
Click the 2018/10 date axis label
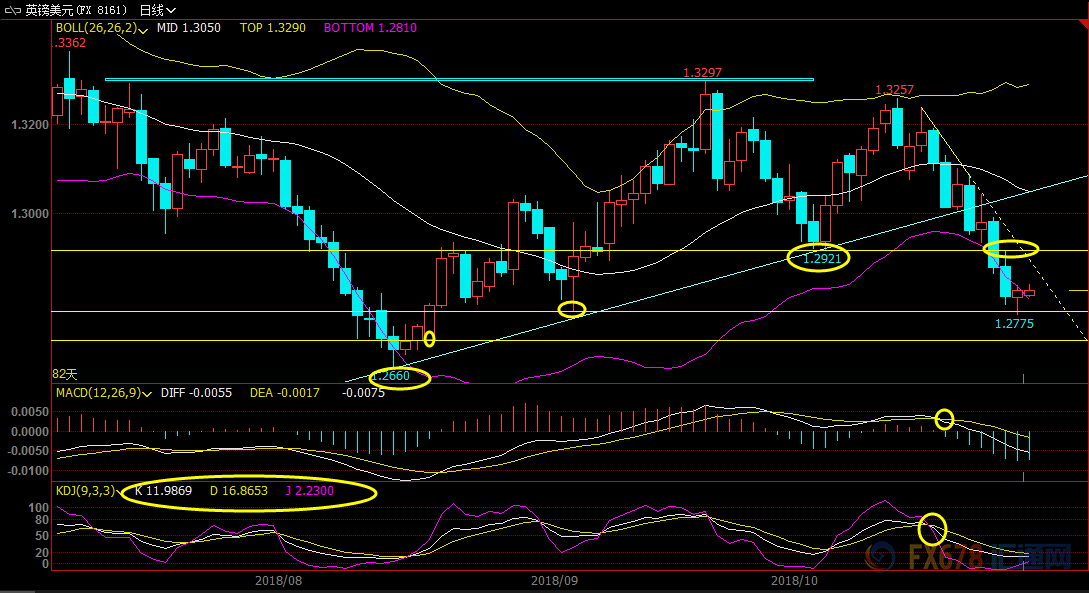coord(795,581)
